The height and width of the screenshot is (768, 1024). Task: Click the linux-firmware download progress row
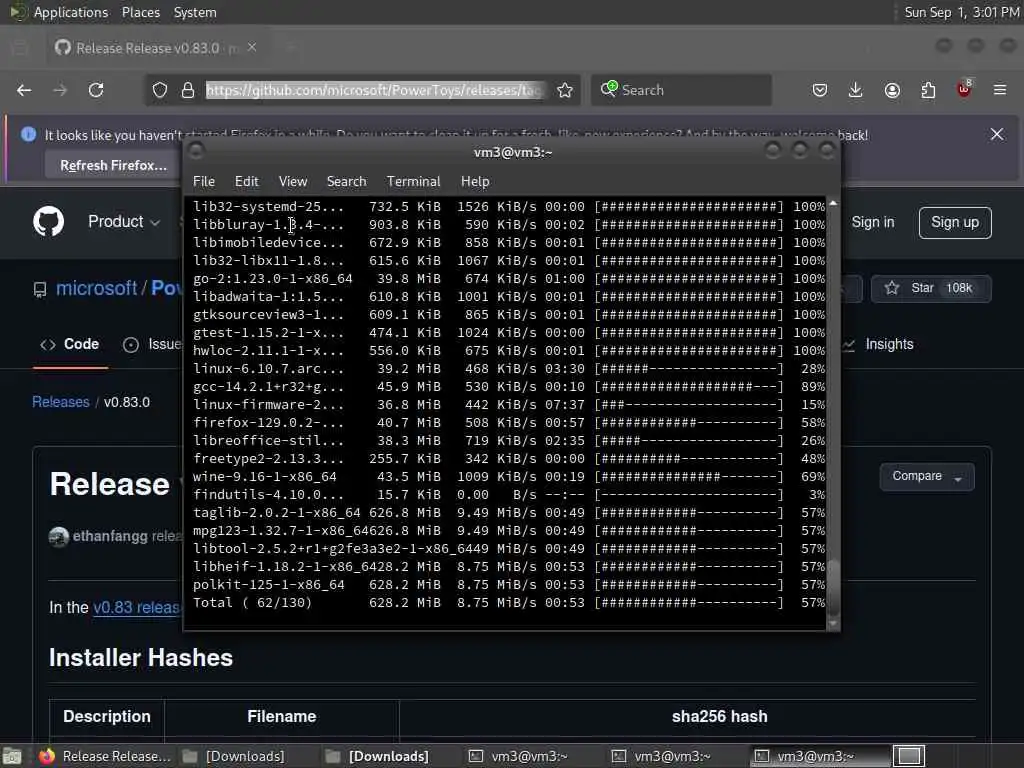[509, 405]
